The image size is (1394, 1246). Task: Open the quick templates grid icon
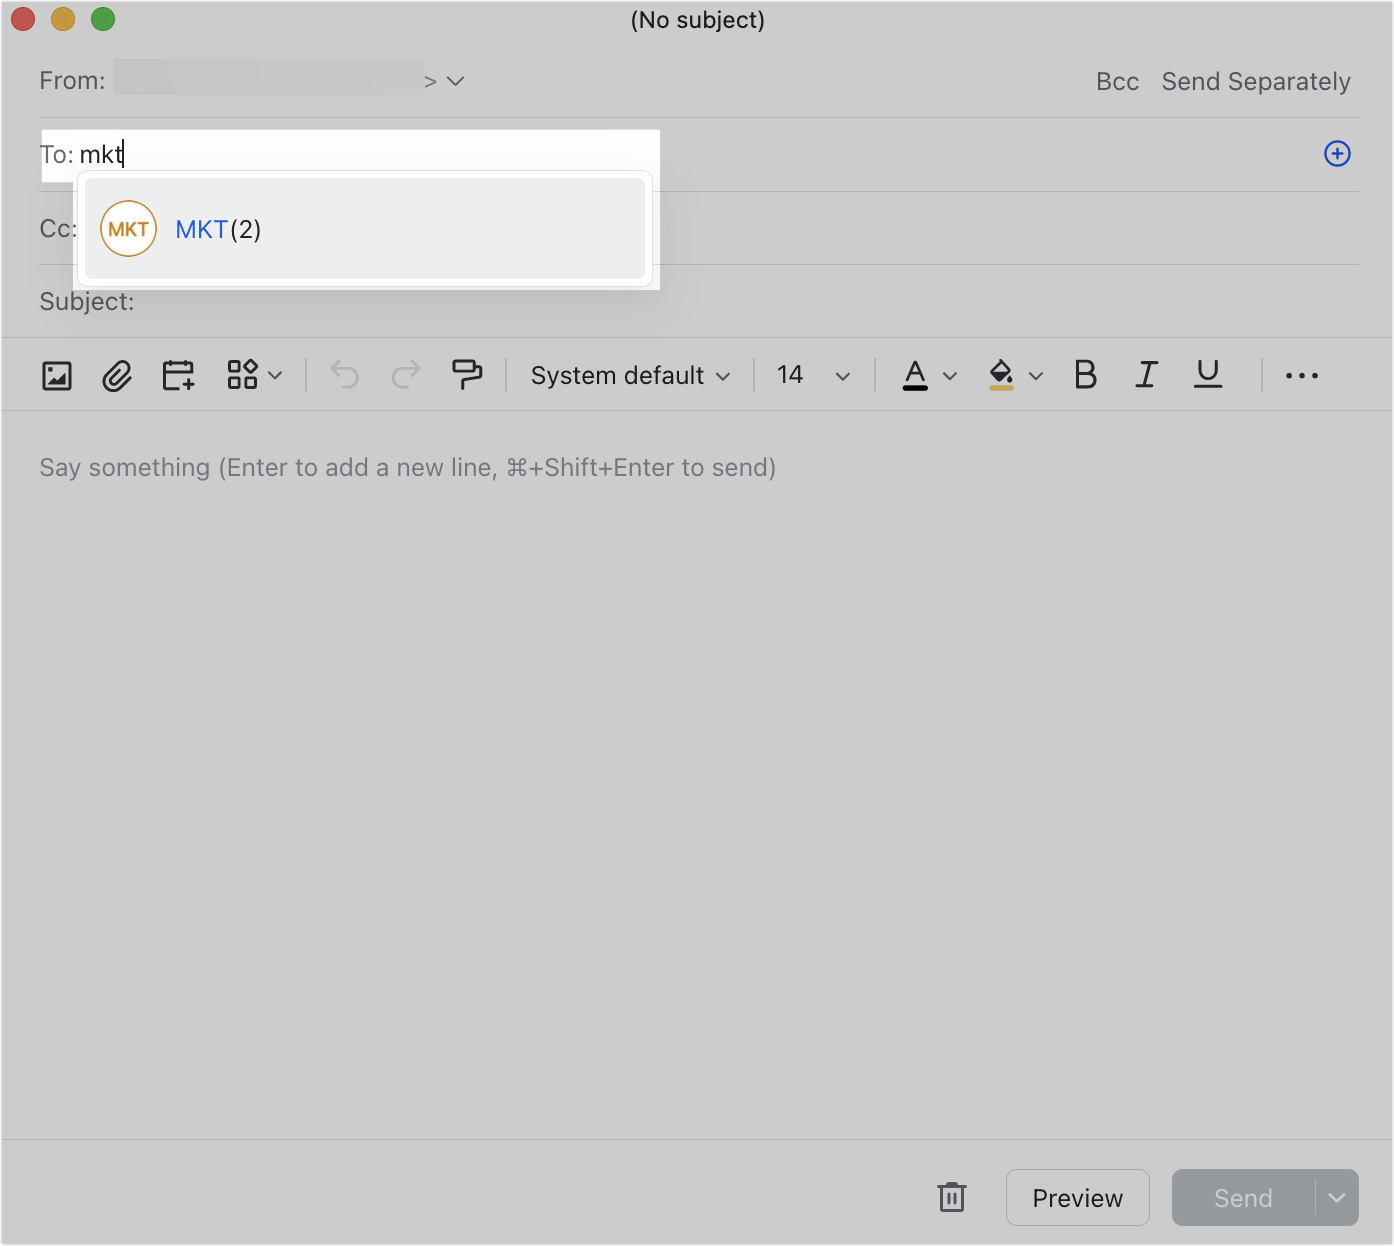pos(243,375)
